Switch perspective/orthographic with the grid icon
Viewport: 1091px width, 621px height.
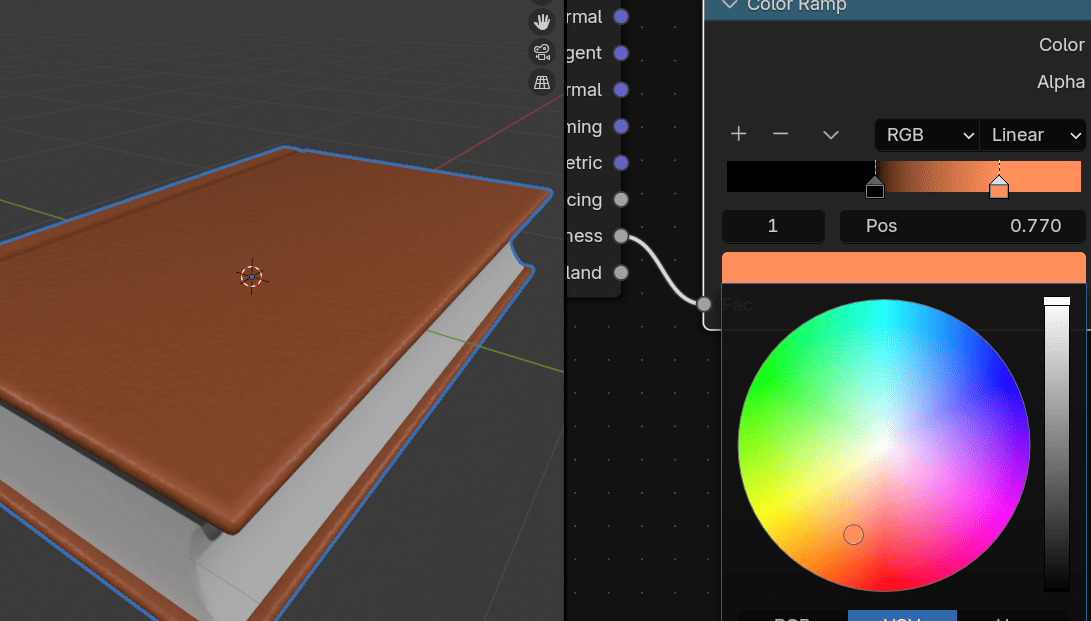coord(542,83)
